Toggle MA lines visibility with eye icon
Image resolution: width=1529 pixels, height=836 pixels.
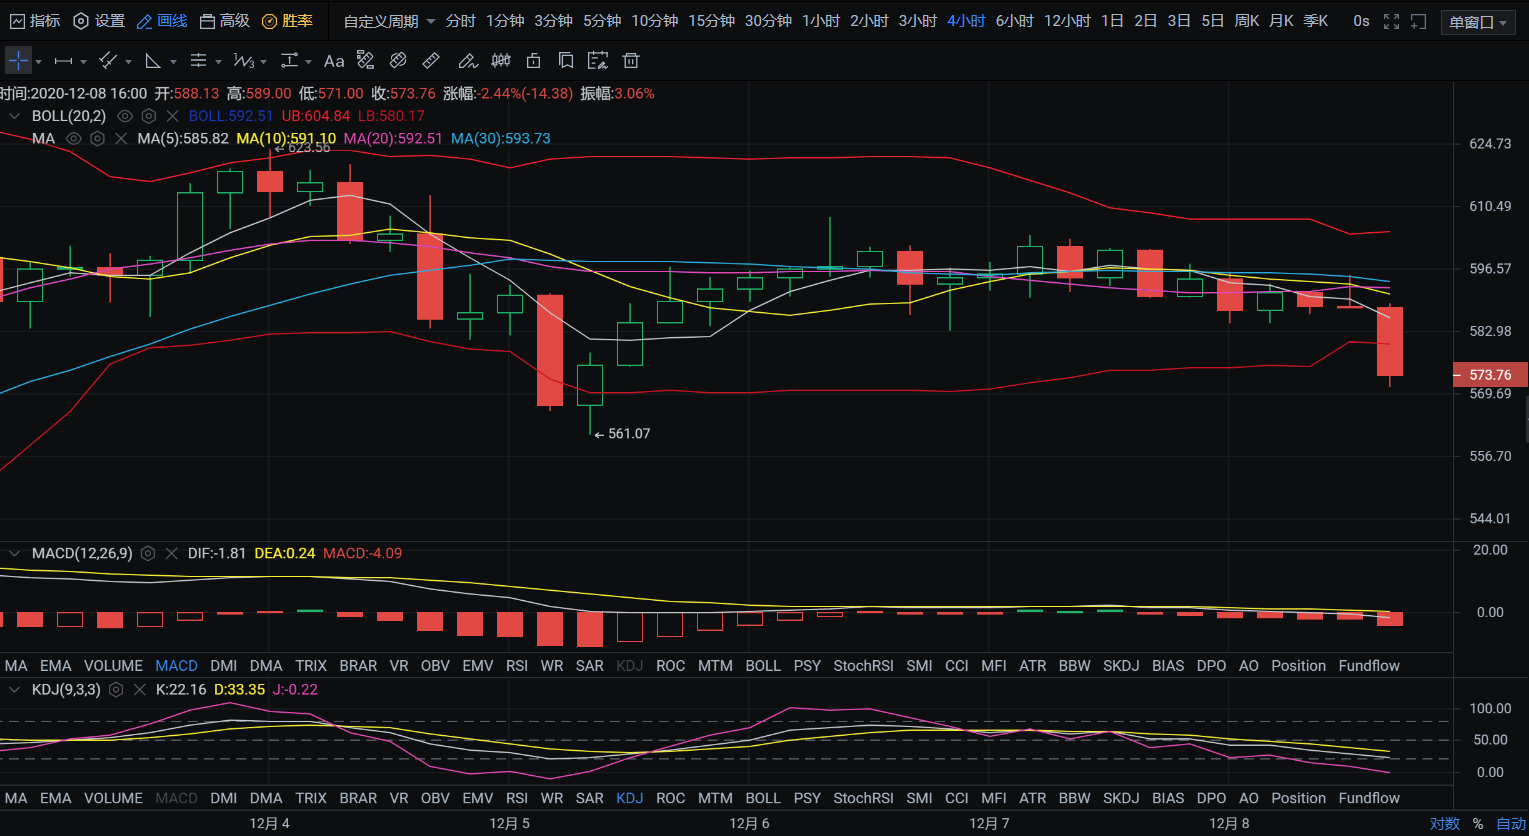73,139
